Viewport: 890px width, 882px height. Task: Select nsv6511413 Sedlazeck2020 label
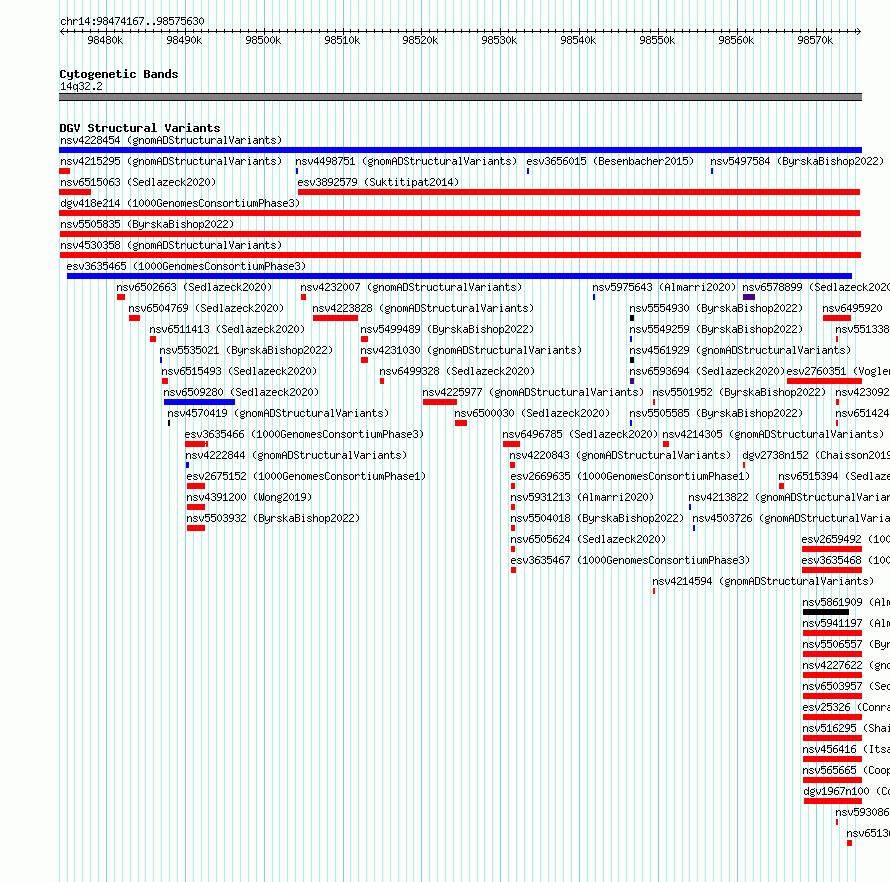(227, 329)
